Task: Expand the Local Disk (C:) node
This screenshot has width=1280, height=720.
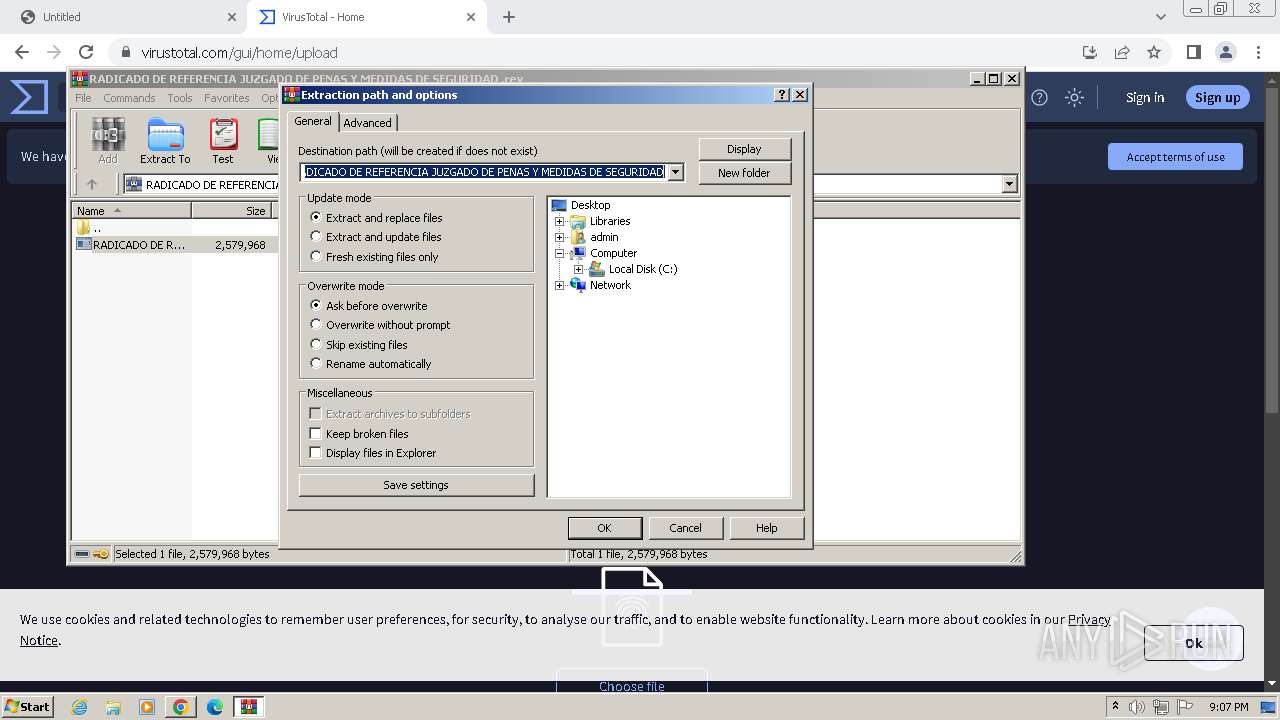Action: click(x=578, y=269)
